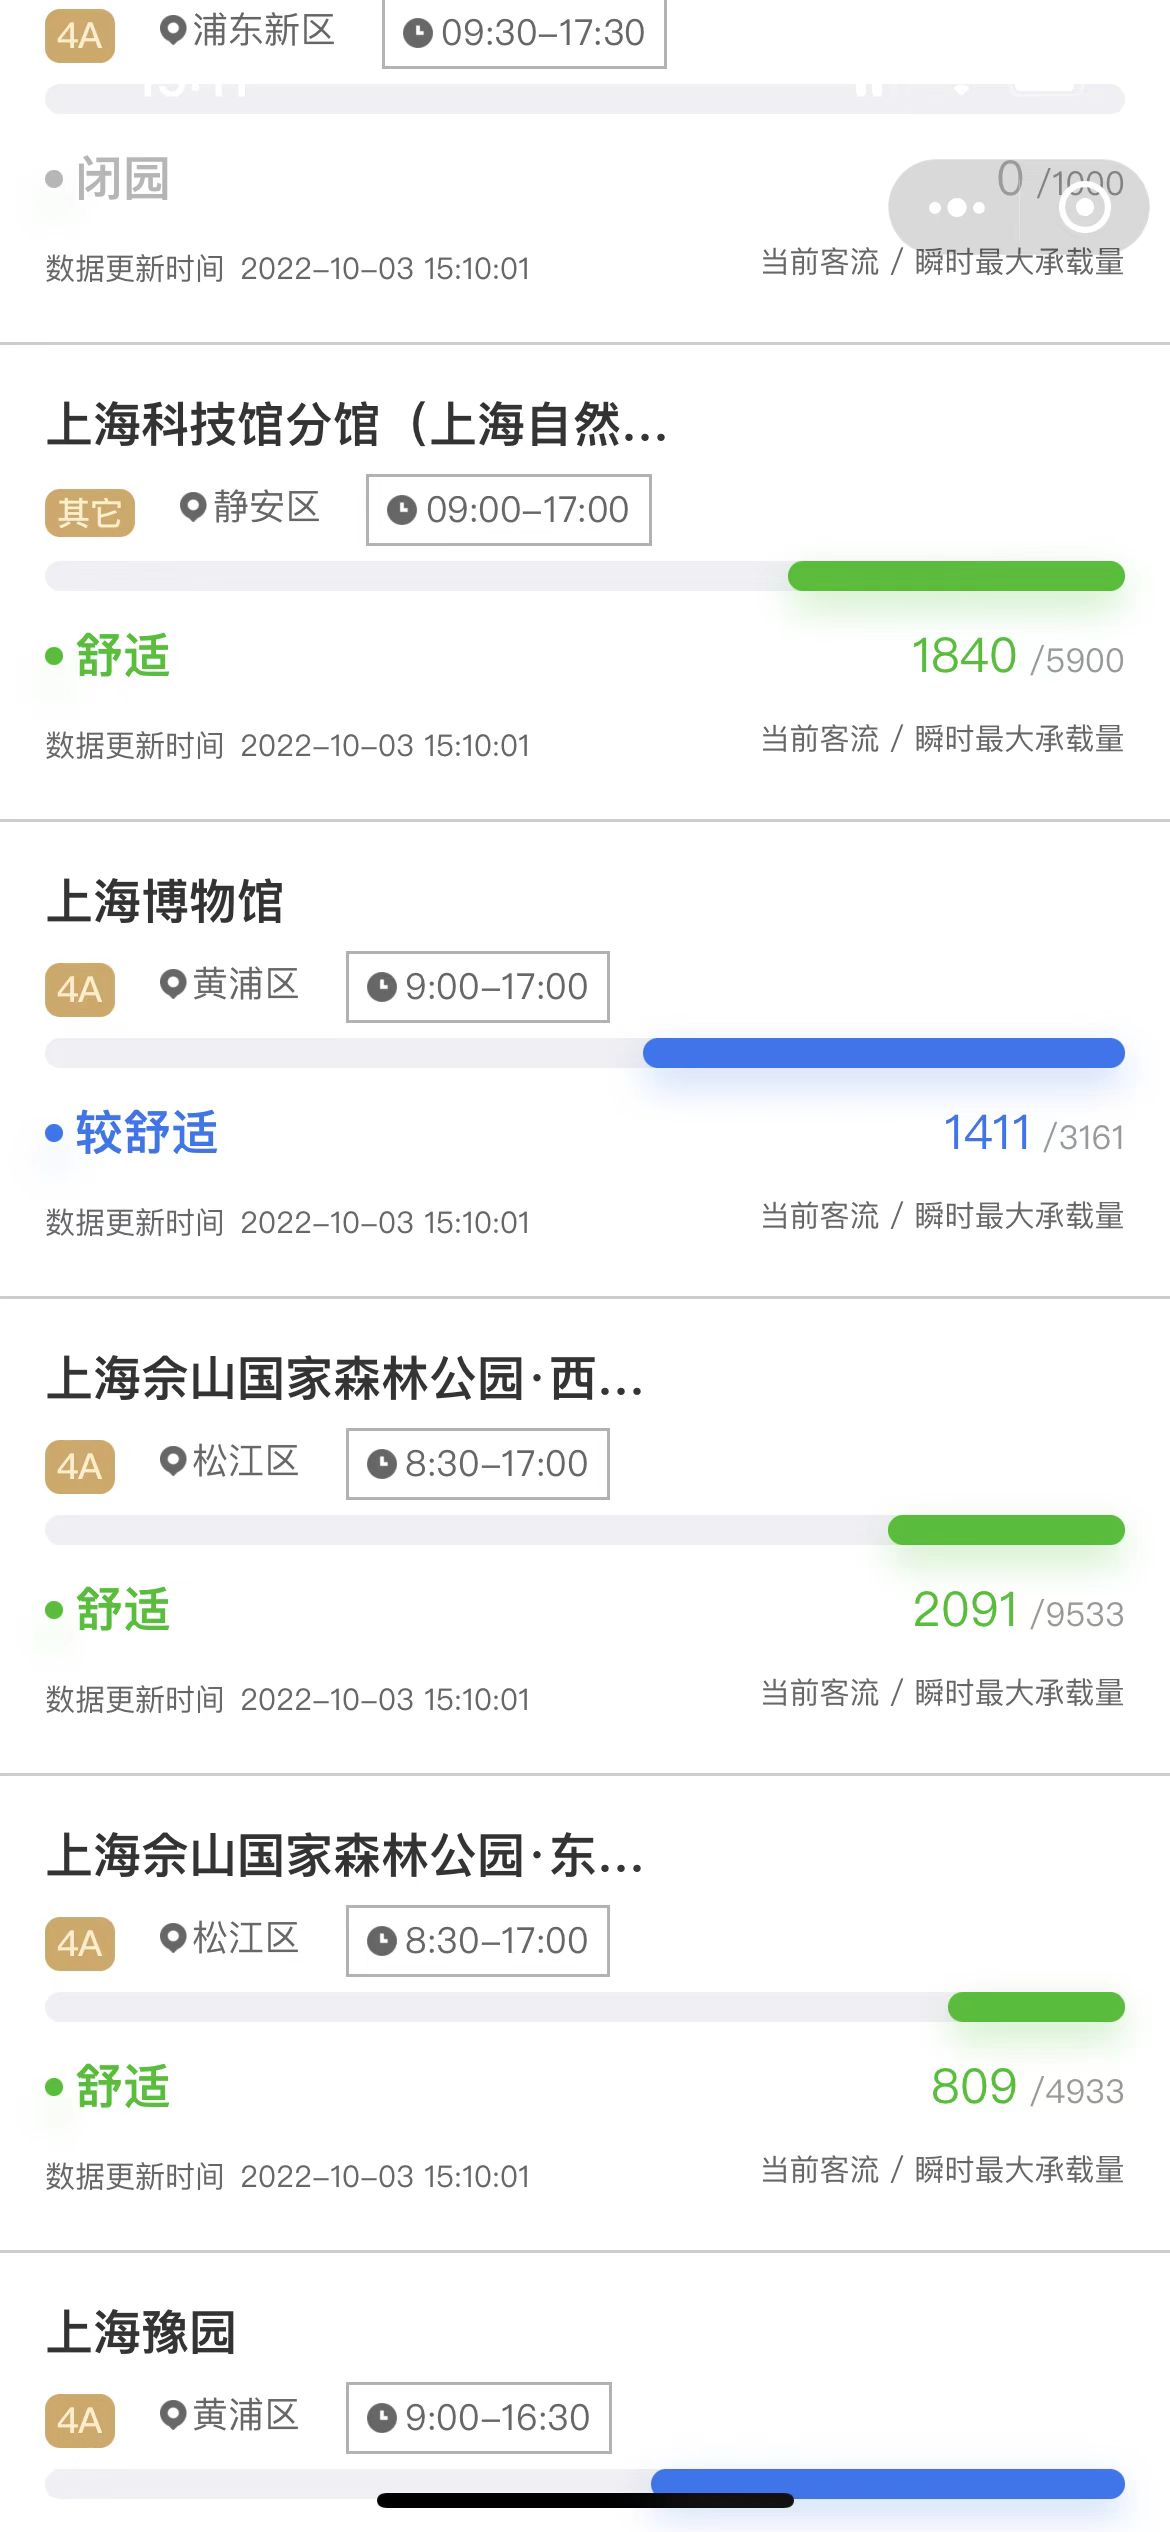Tap the mini-program more options dots

956,208
